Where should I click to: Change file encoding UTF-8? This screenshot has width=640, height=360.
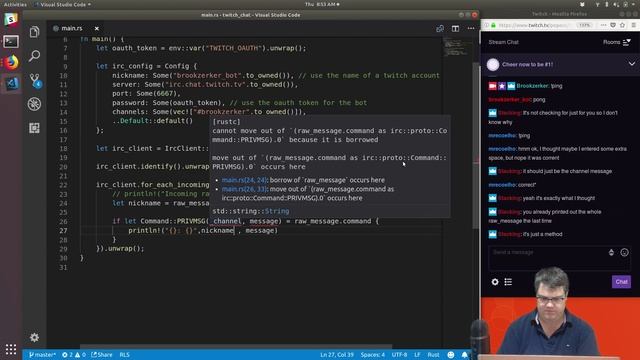tap(399, 355)
